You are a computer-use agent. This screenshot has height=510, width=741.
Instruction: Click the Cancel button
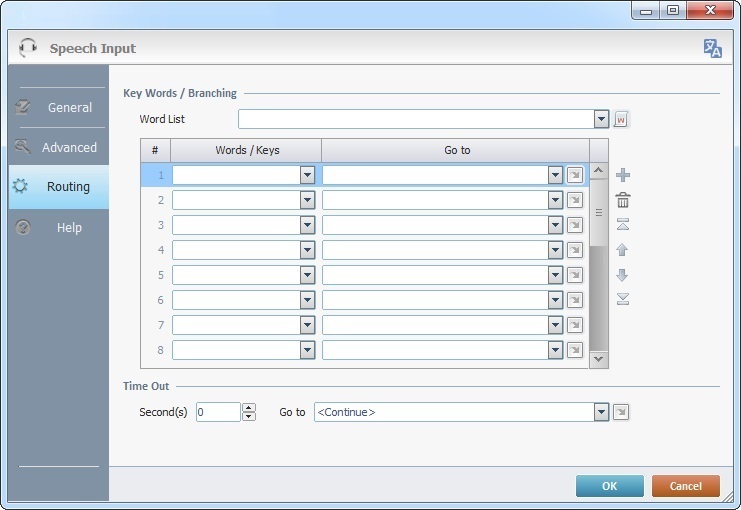tap(685, 486)
